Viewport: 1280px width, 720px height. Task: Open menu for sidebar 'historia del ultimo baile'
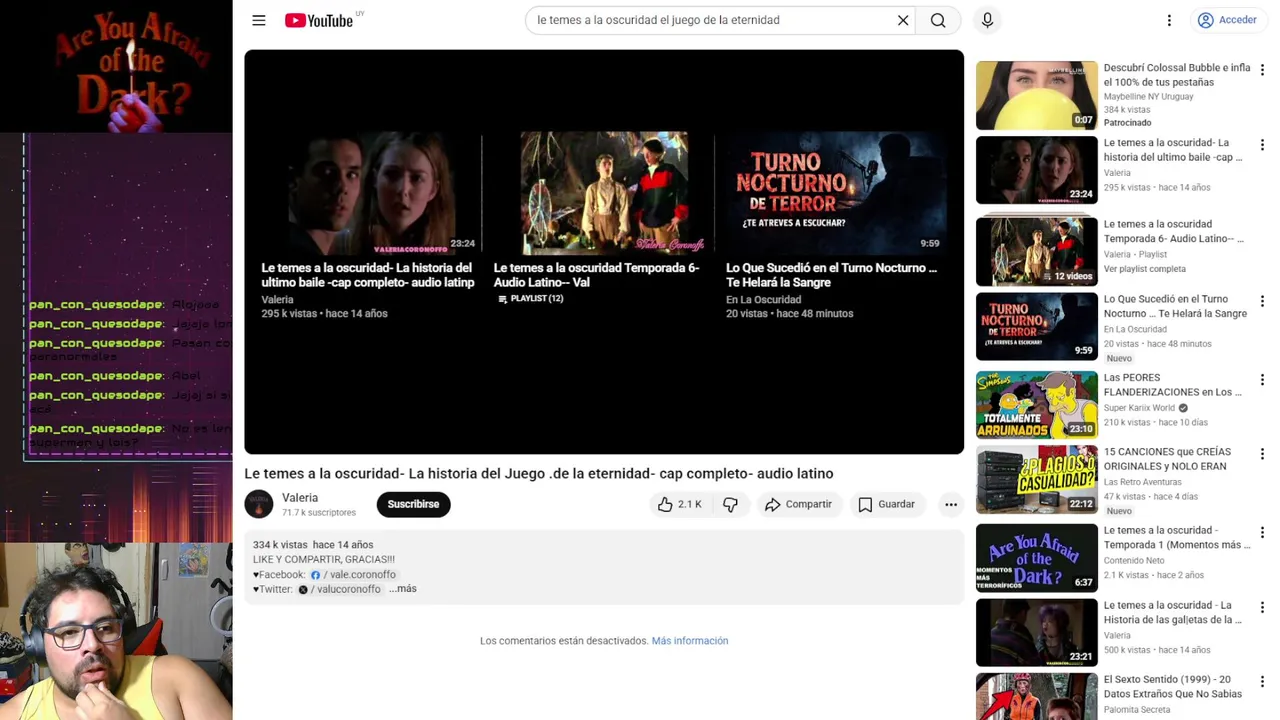pos(1262,145)
